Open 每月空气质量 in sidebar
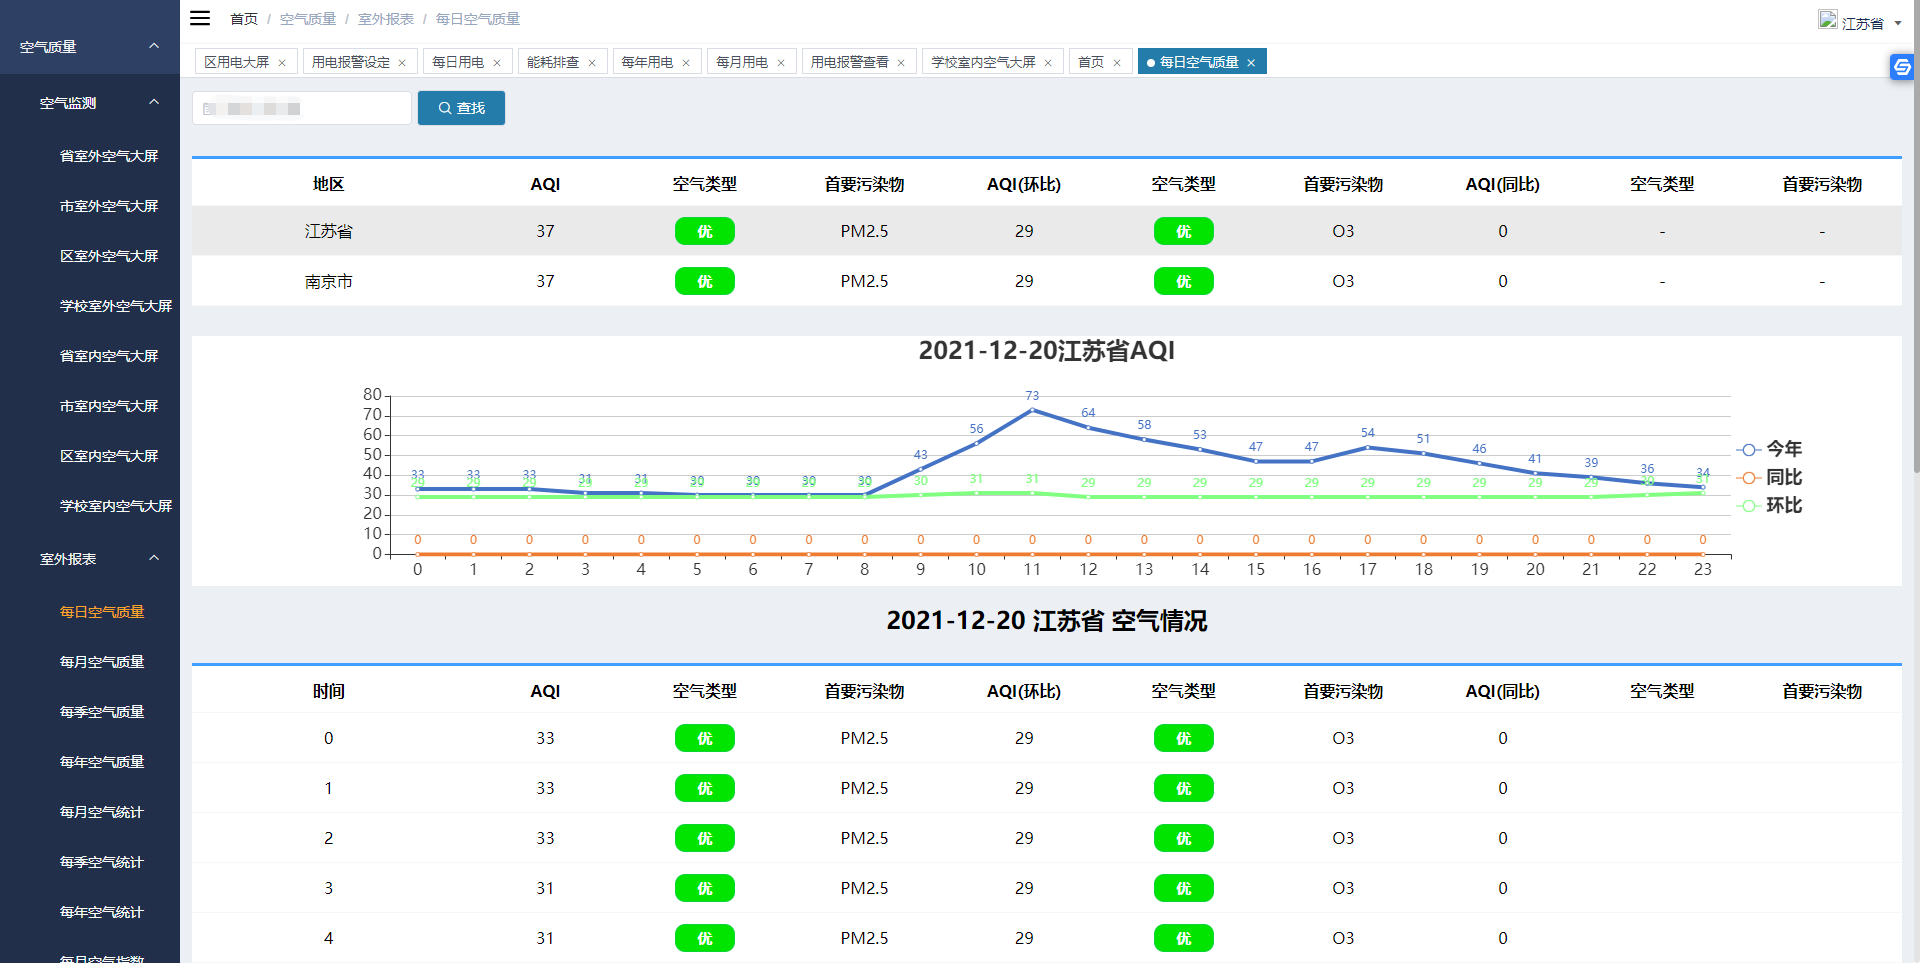The width and height of the screenshot is (1920, 963). 102,662
